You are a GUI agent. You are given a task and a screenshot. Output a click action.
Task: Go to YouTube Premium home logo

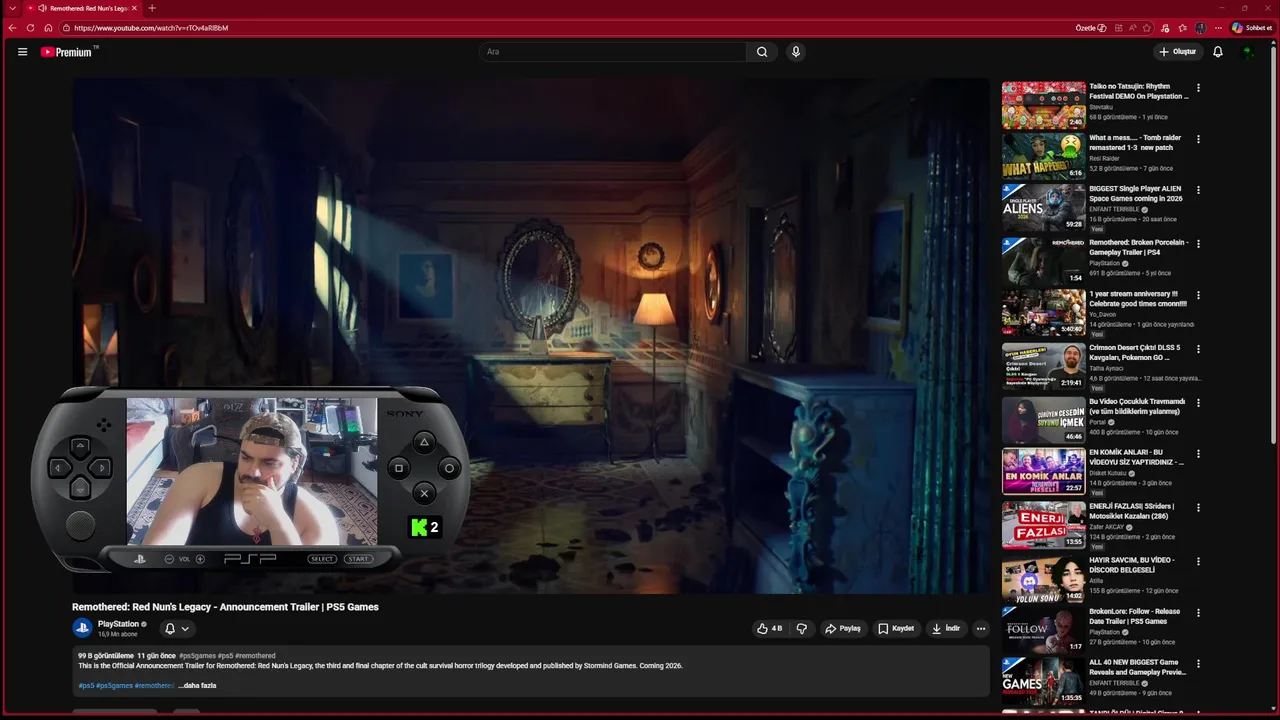point(68,52)
